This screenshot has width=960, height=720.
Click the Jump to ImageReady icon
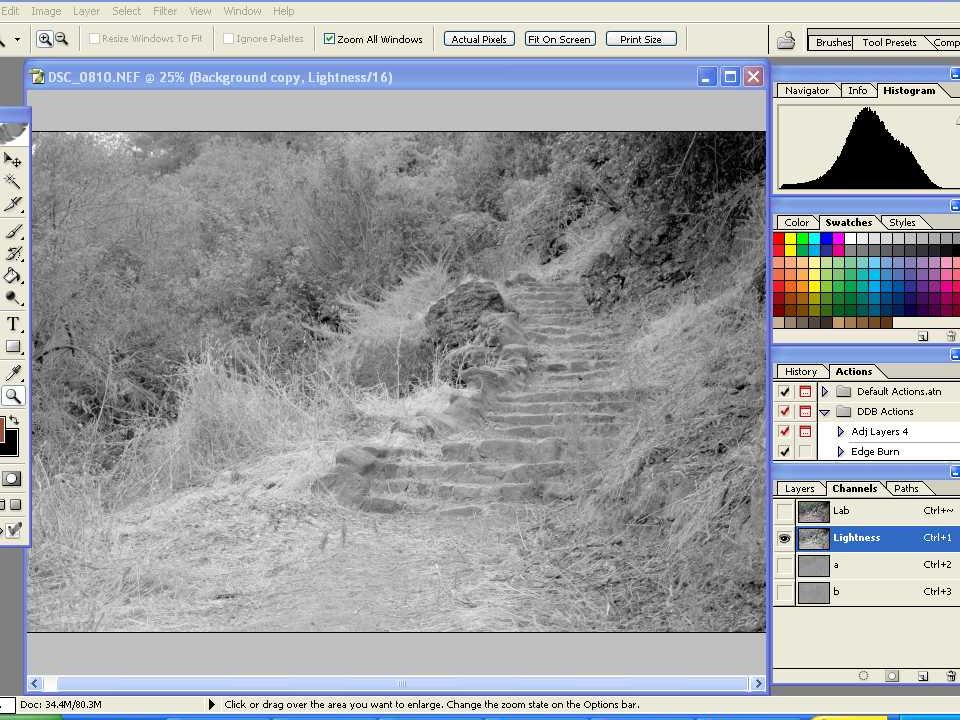click(12, 530)
